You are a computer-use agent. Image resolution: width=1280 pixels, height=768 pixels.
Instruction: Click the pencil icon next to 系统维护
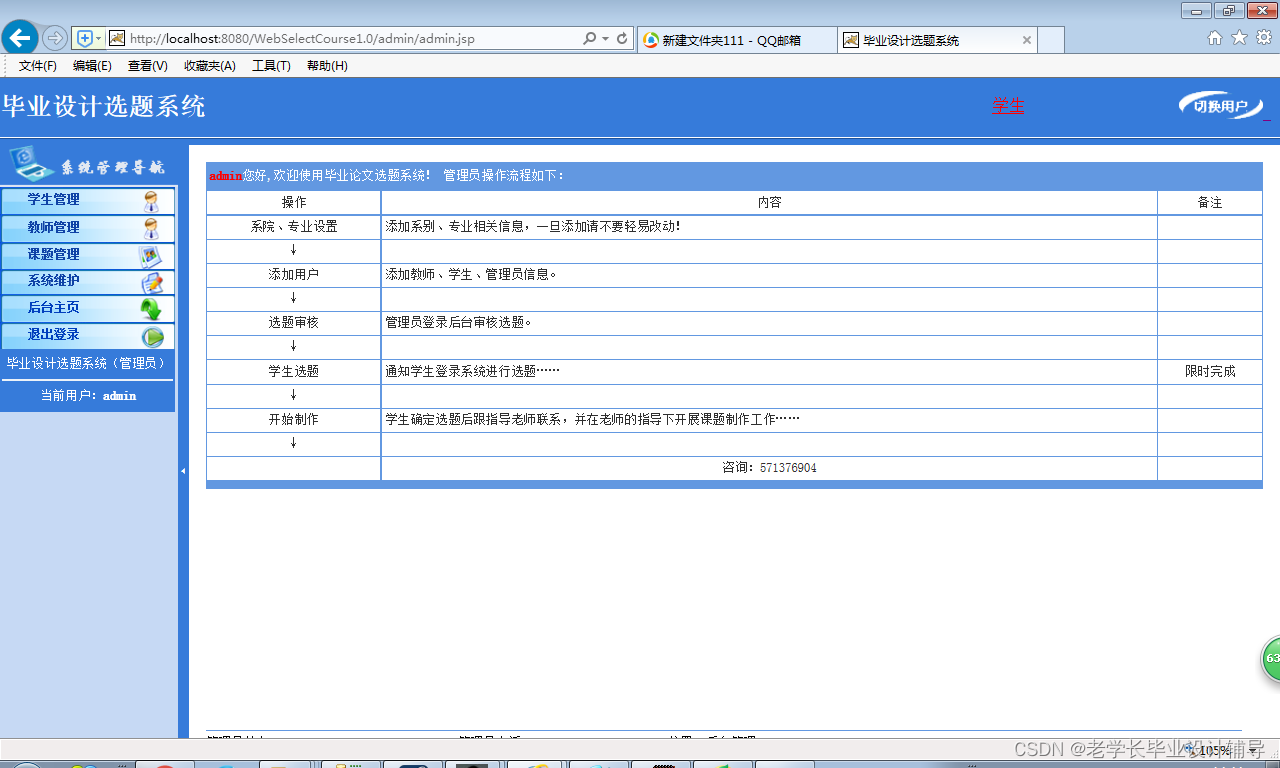152,283
